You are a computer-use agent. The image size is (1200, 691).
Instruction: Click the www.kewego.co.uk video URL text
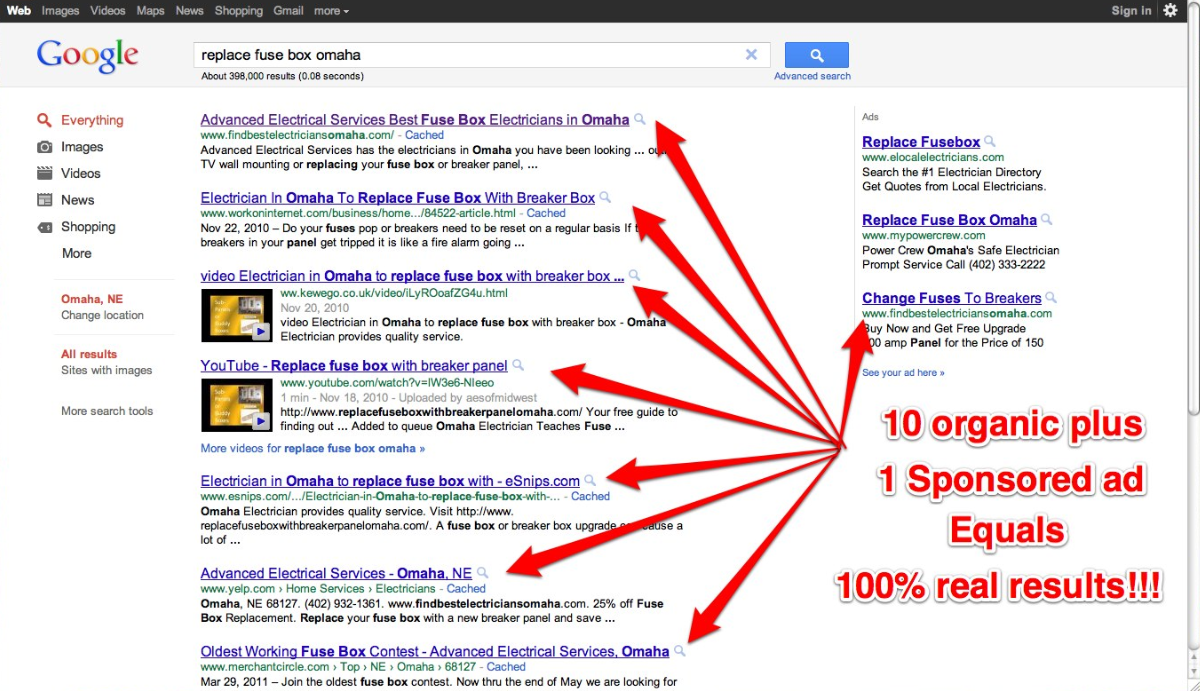point(394,293)
